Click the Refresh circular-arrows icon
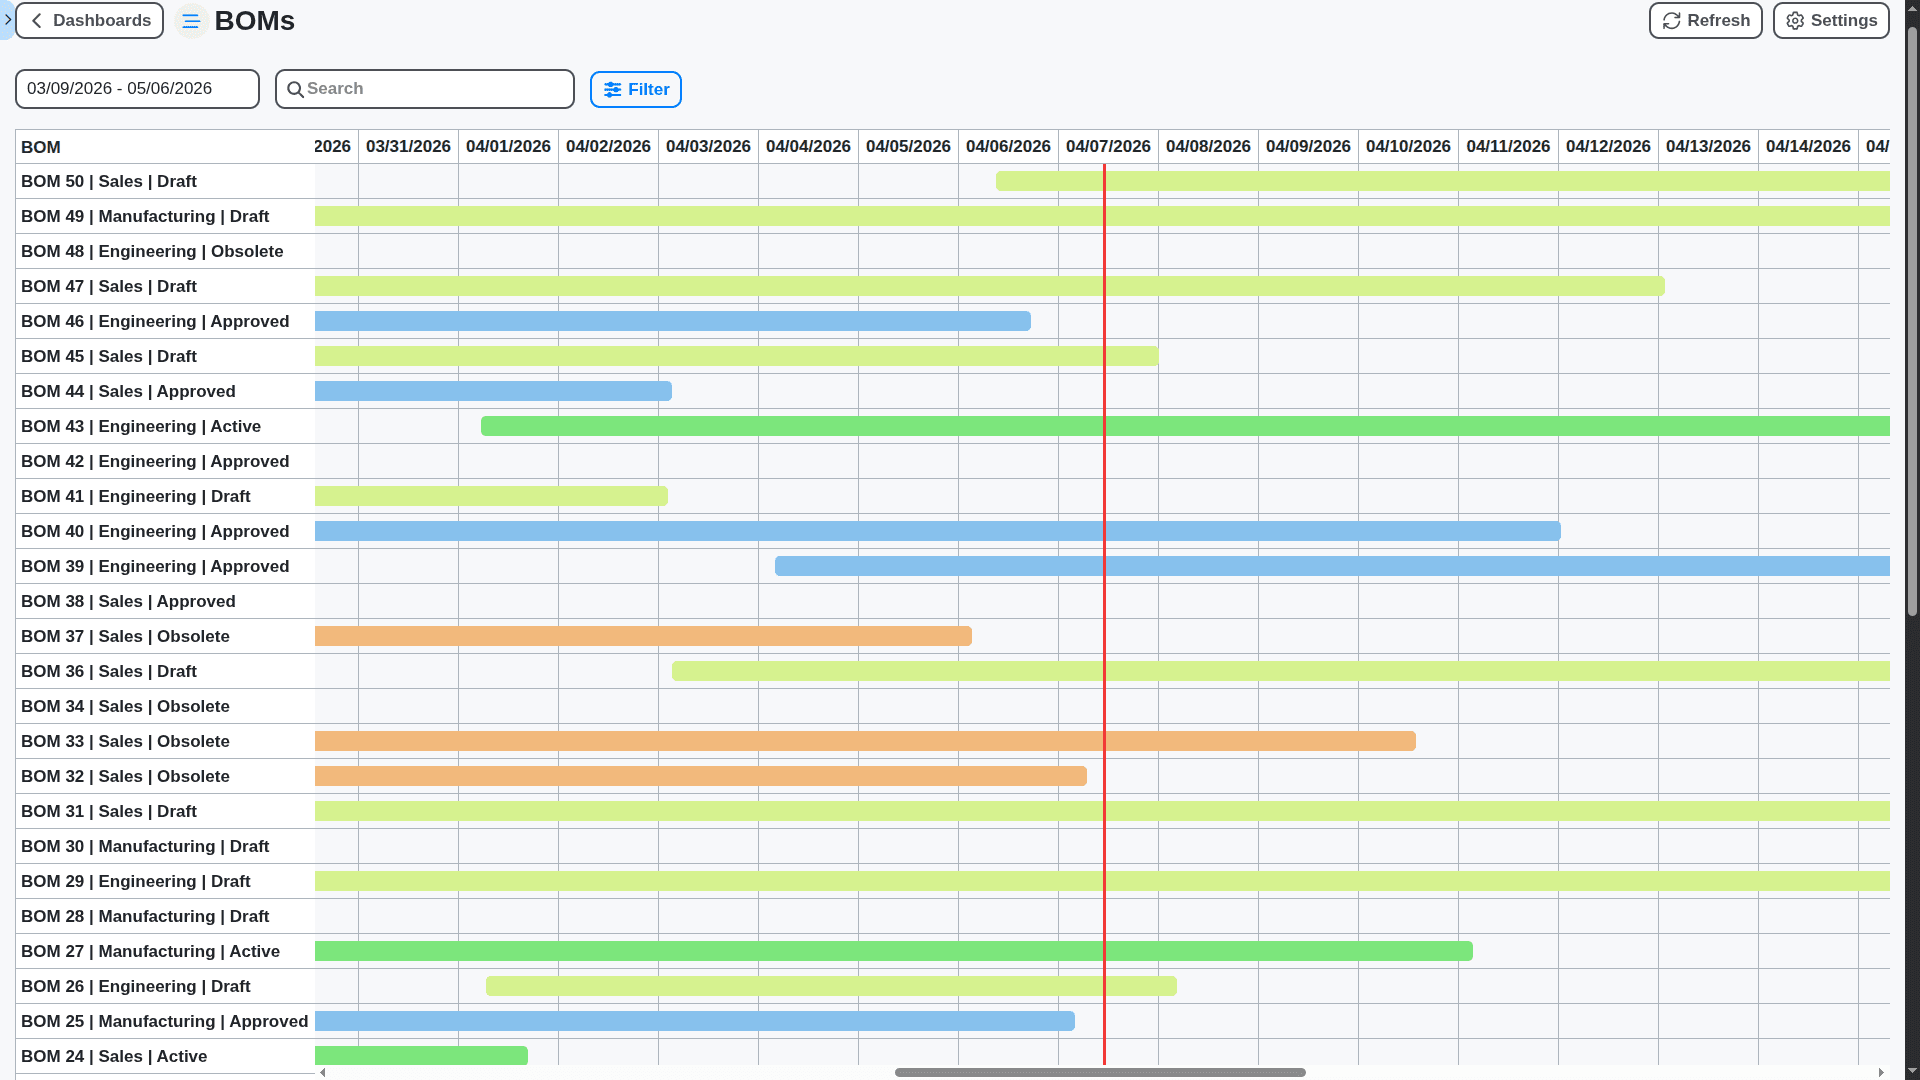 point(1671,20)
